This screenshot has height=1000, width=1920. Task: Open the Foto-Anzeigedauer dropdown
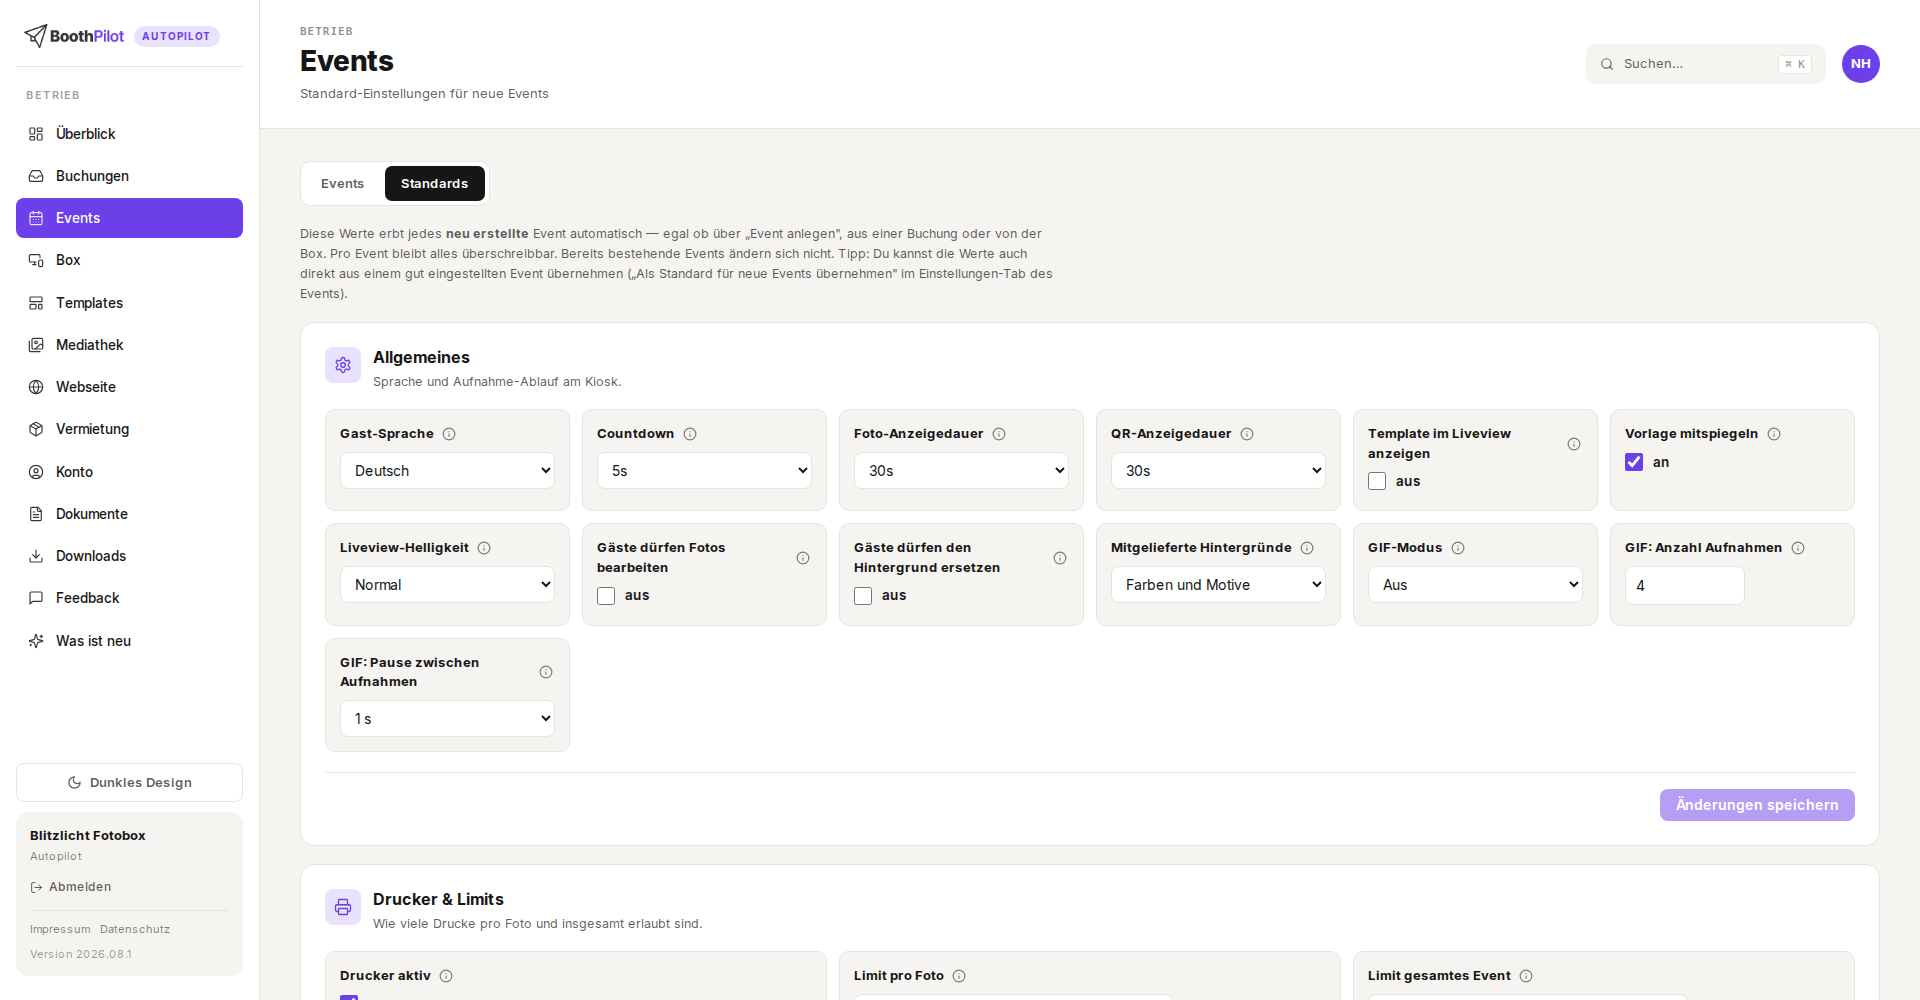coord(961,471)
